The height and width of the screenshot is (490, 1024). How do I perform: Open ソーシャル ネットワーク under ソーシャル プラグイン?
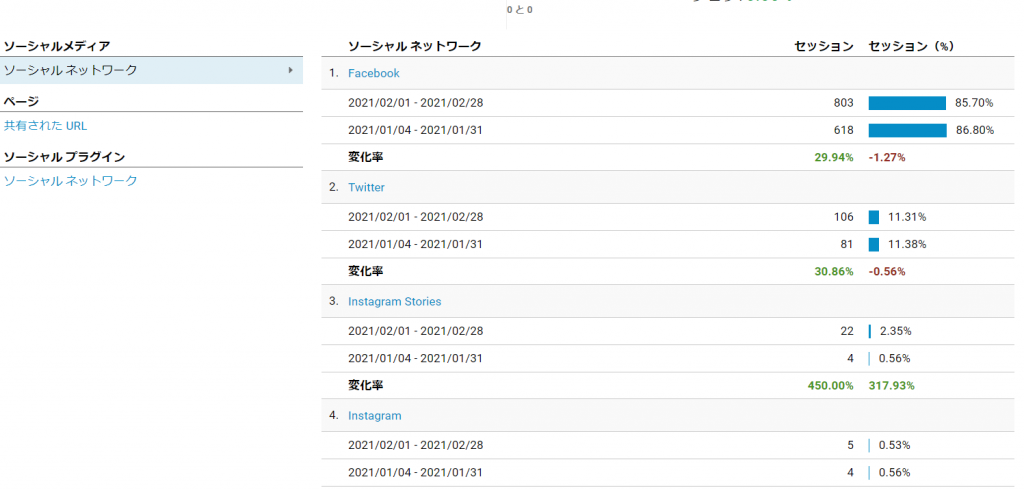coord(71,181)
